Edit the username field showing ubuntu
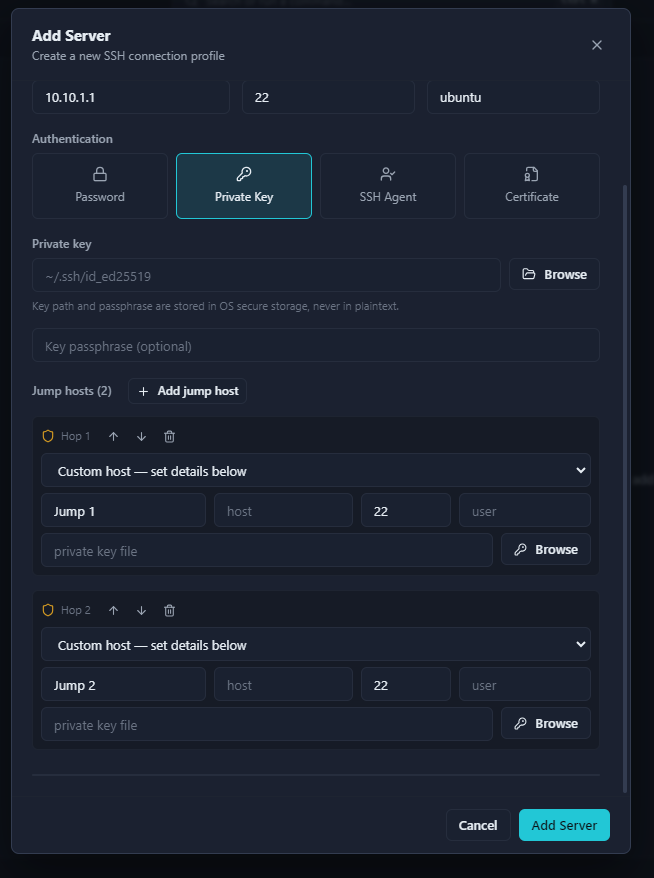 [x=513, y=97]
